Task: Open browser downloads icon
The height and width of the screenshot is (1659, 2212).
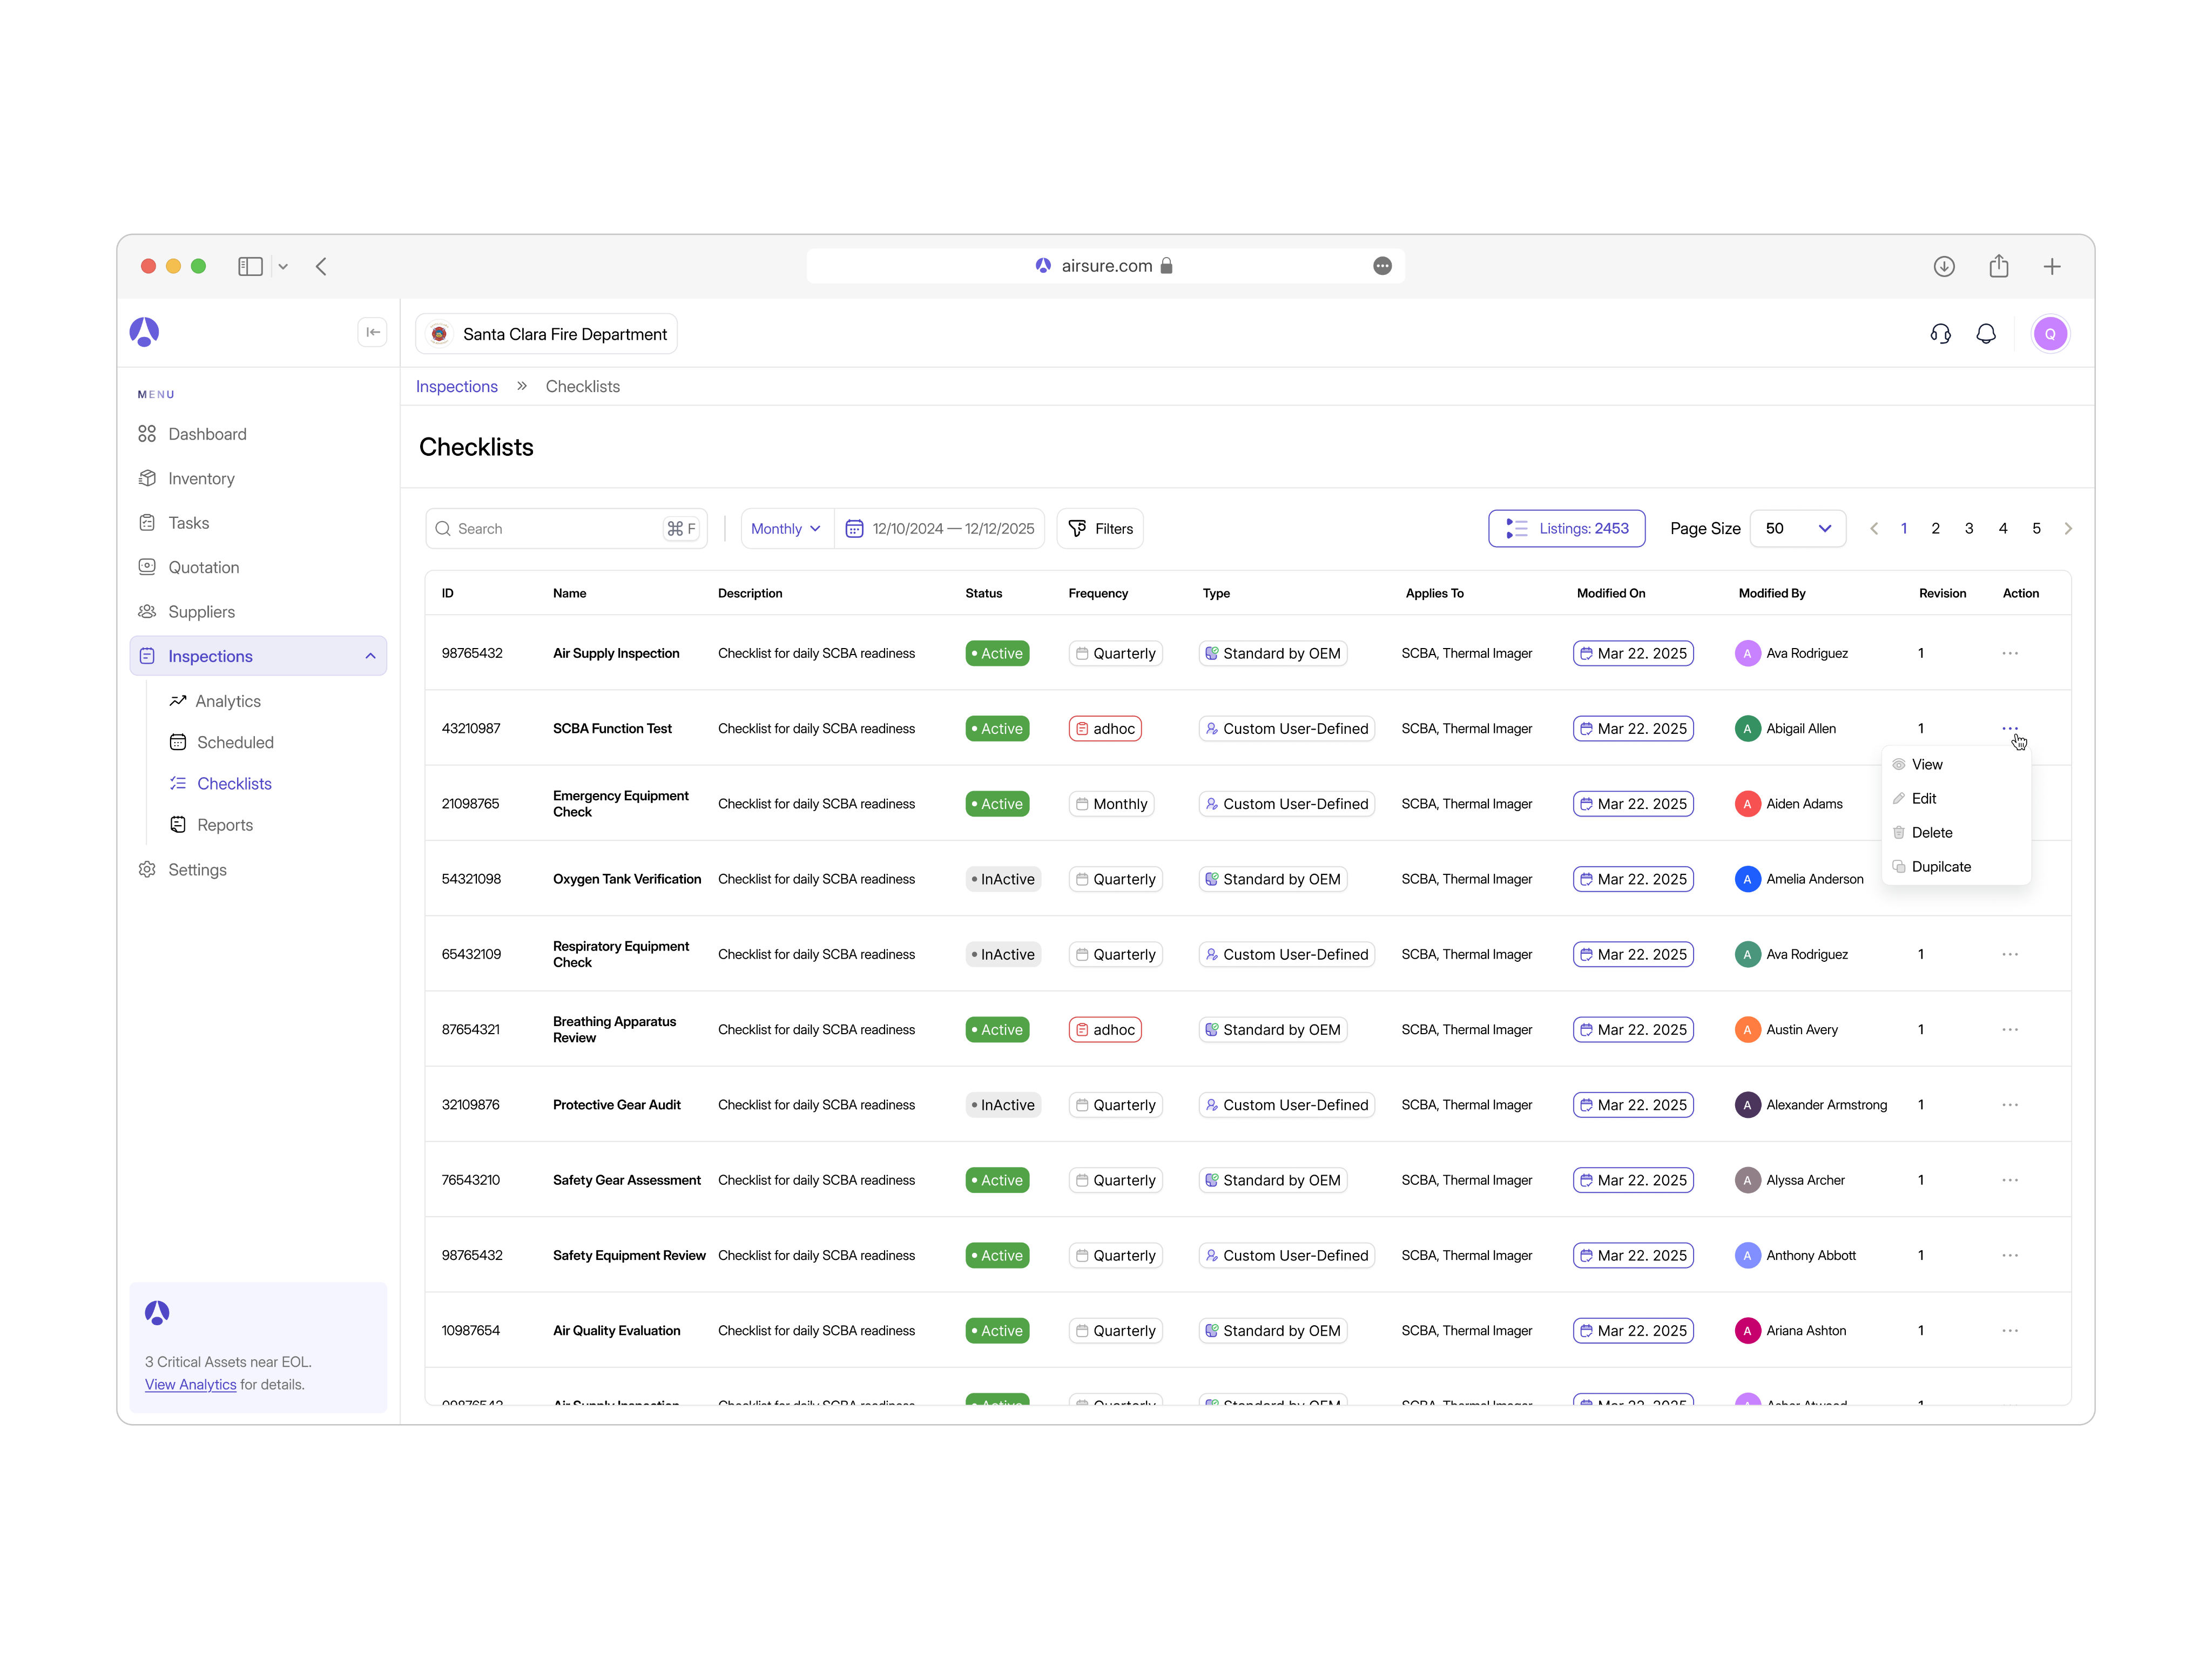Action: click(x=1943, y=266)
